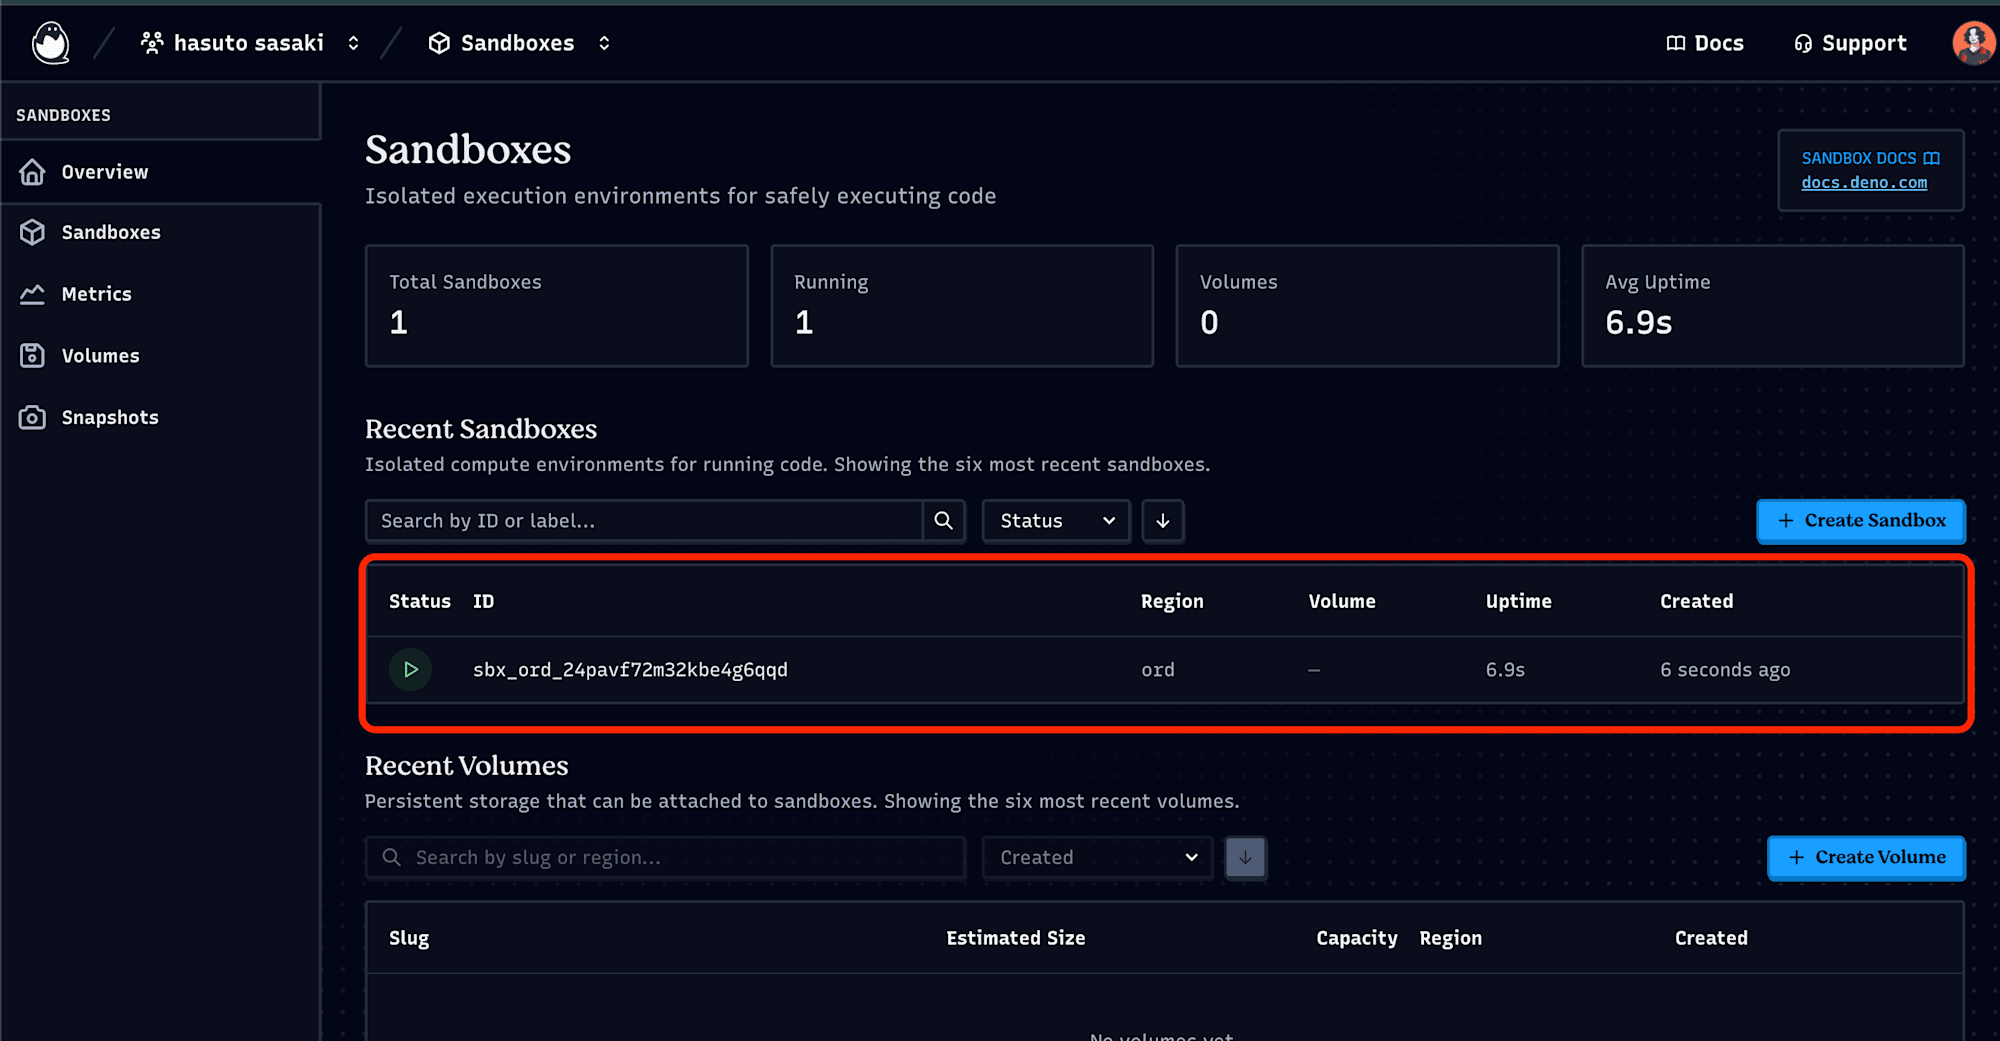Viewport: 2000px width, 1041px height.
Task: Open Snapshots in the sidebar
Action: coord(110,417)
